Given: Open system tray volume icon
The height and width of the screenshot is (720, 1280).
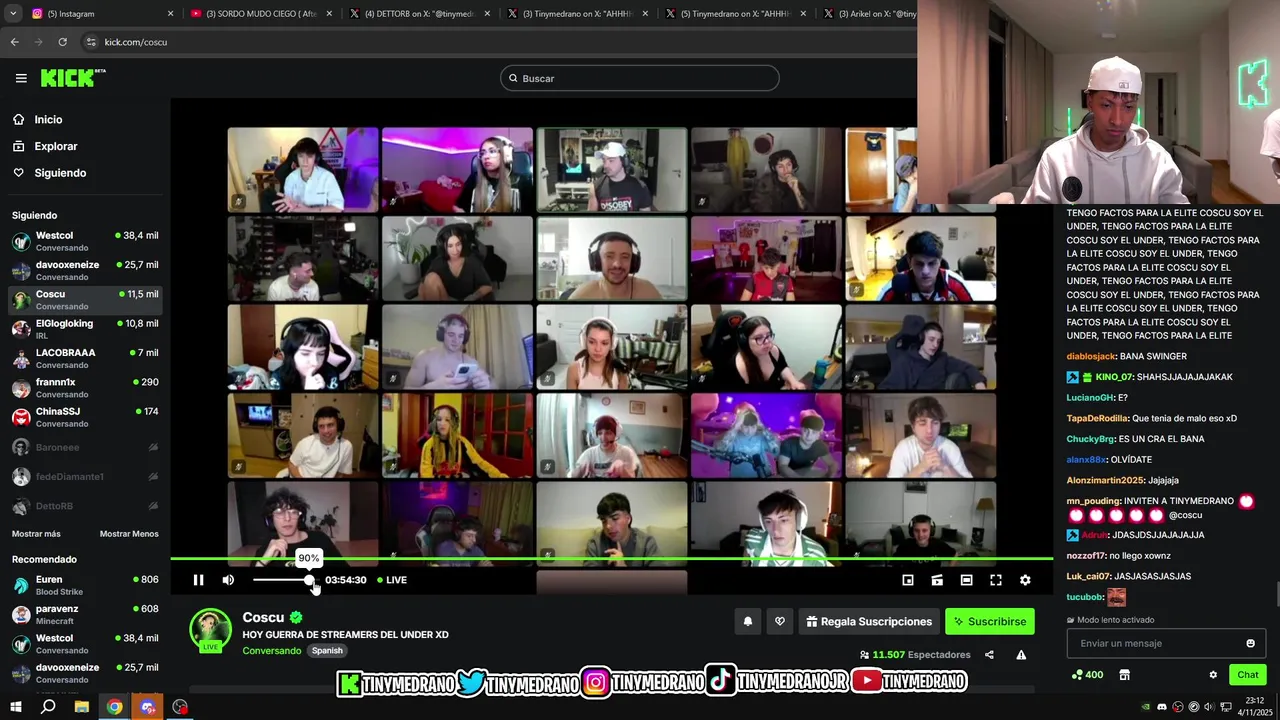Looking at the screenshot, I should pyautogui.click(x=1210, y=707).
